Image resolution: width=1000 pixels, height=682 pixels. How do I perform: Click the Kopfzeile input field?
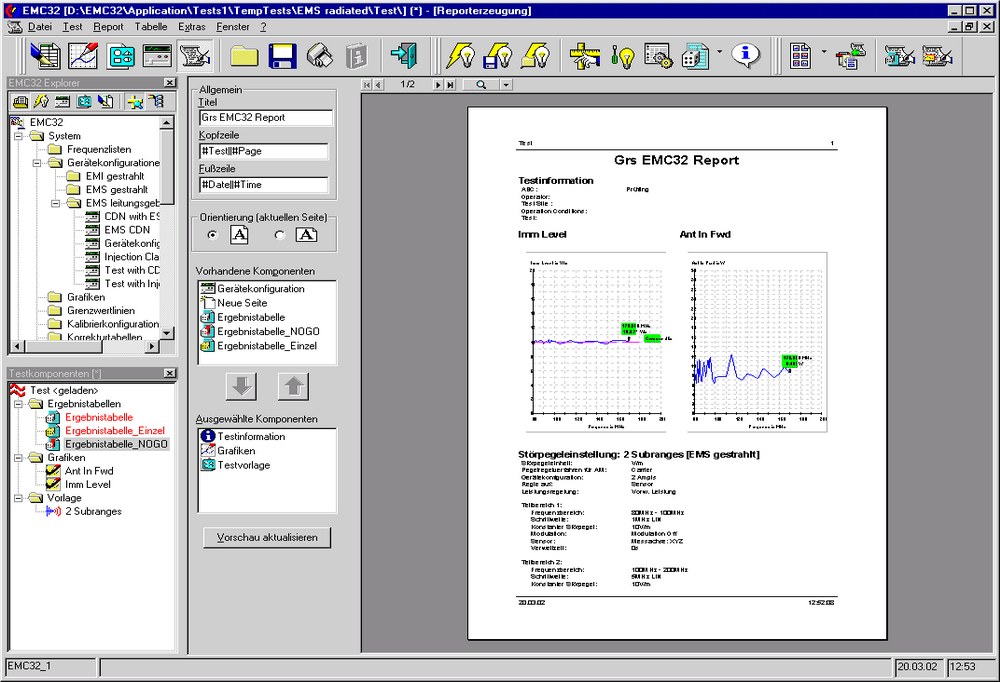point(265,151)
